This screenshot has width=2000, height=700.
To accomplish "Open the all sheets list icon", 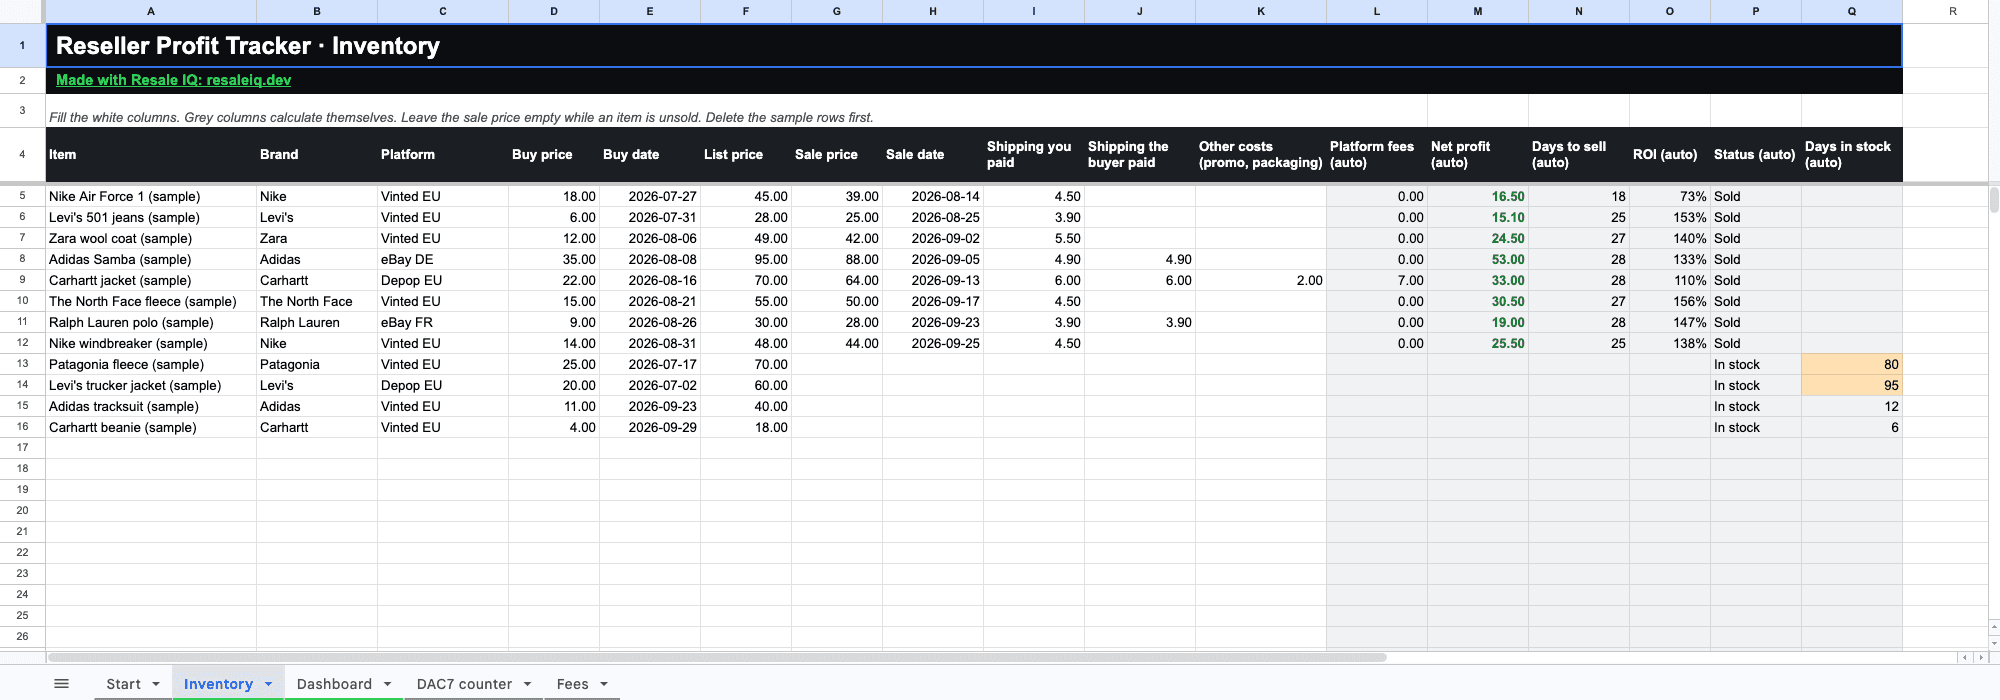I will (61, 684).
